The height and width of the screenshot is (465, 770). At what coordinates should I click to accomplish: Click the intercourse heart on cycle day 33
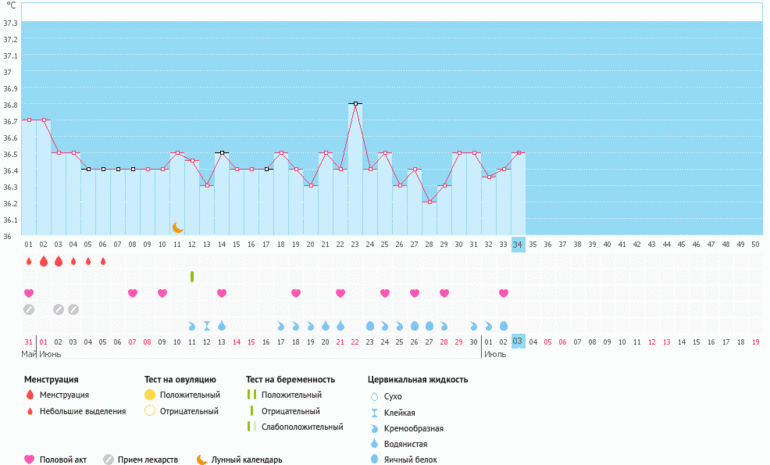(x=503, y=293)
